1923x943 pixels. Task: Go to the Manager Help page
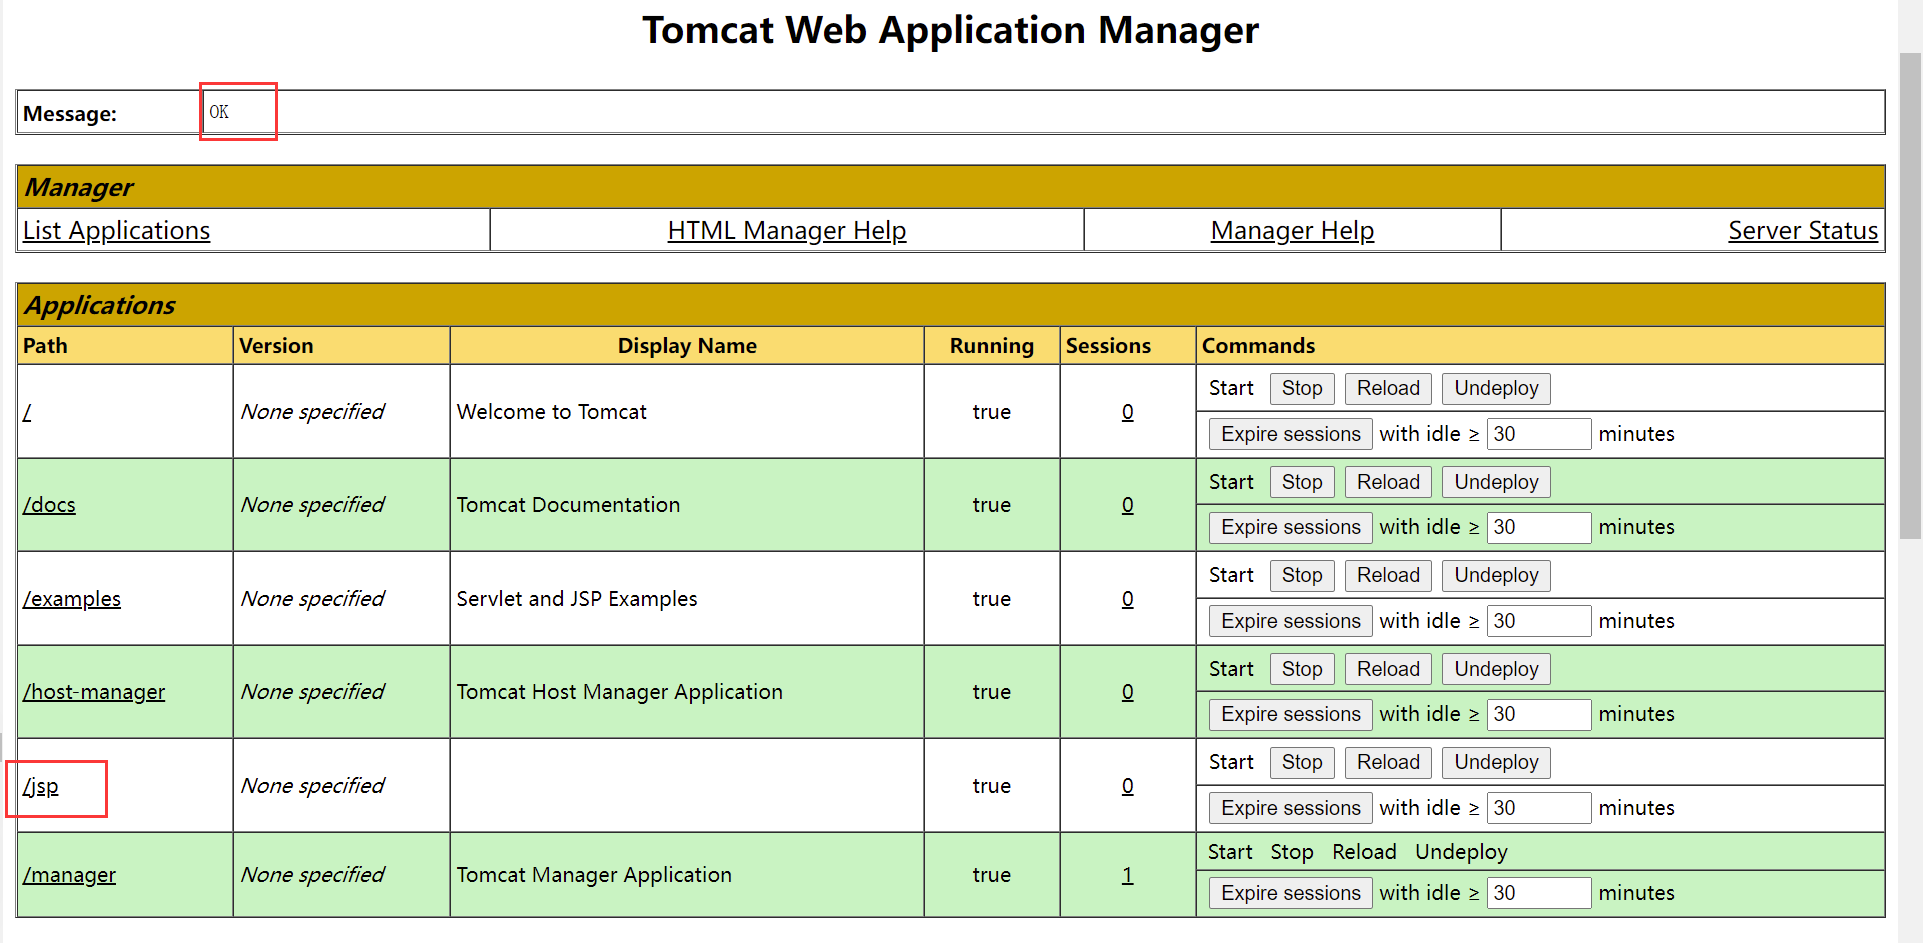click(x=1291, y=231)
